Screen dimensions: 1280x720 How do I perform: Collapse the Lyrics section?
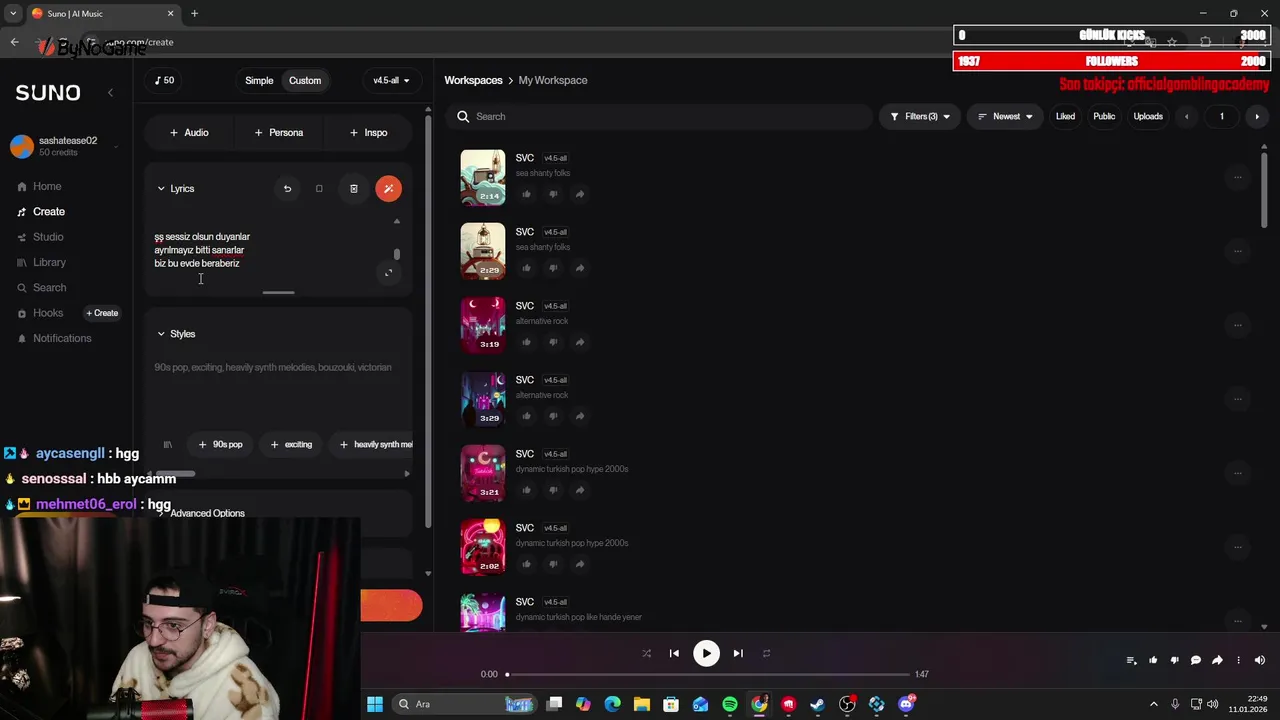tap(175, 188)
